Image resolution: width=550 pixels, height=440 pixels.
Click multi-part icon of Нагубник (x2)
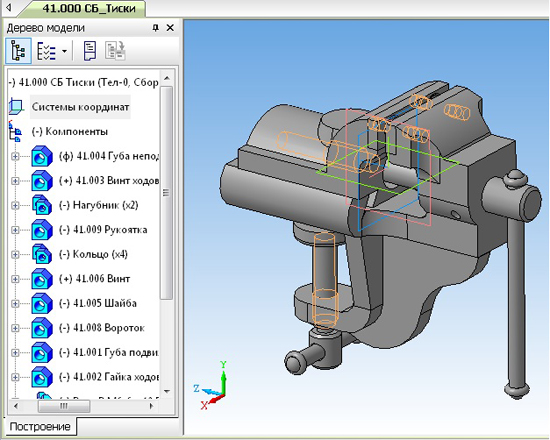coord(42,205)
